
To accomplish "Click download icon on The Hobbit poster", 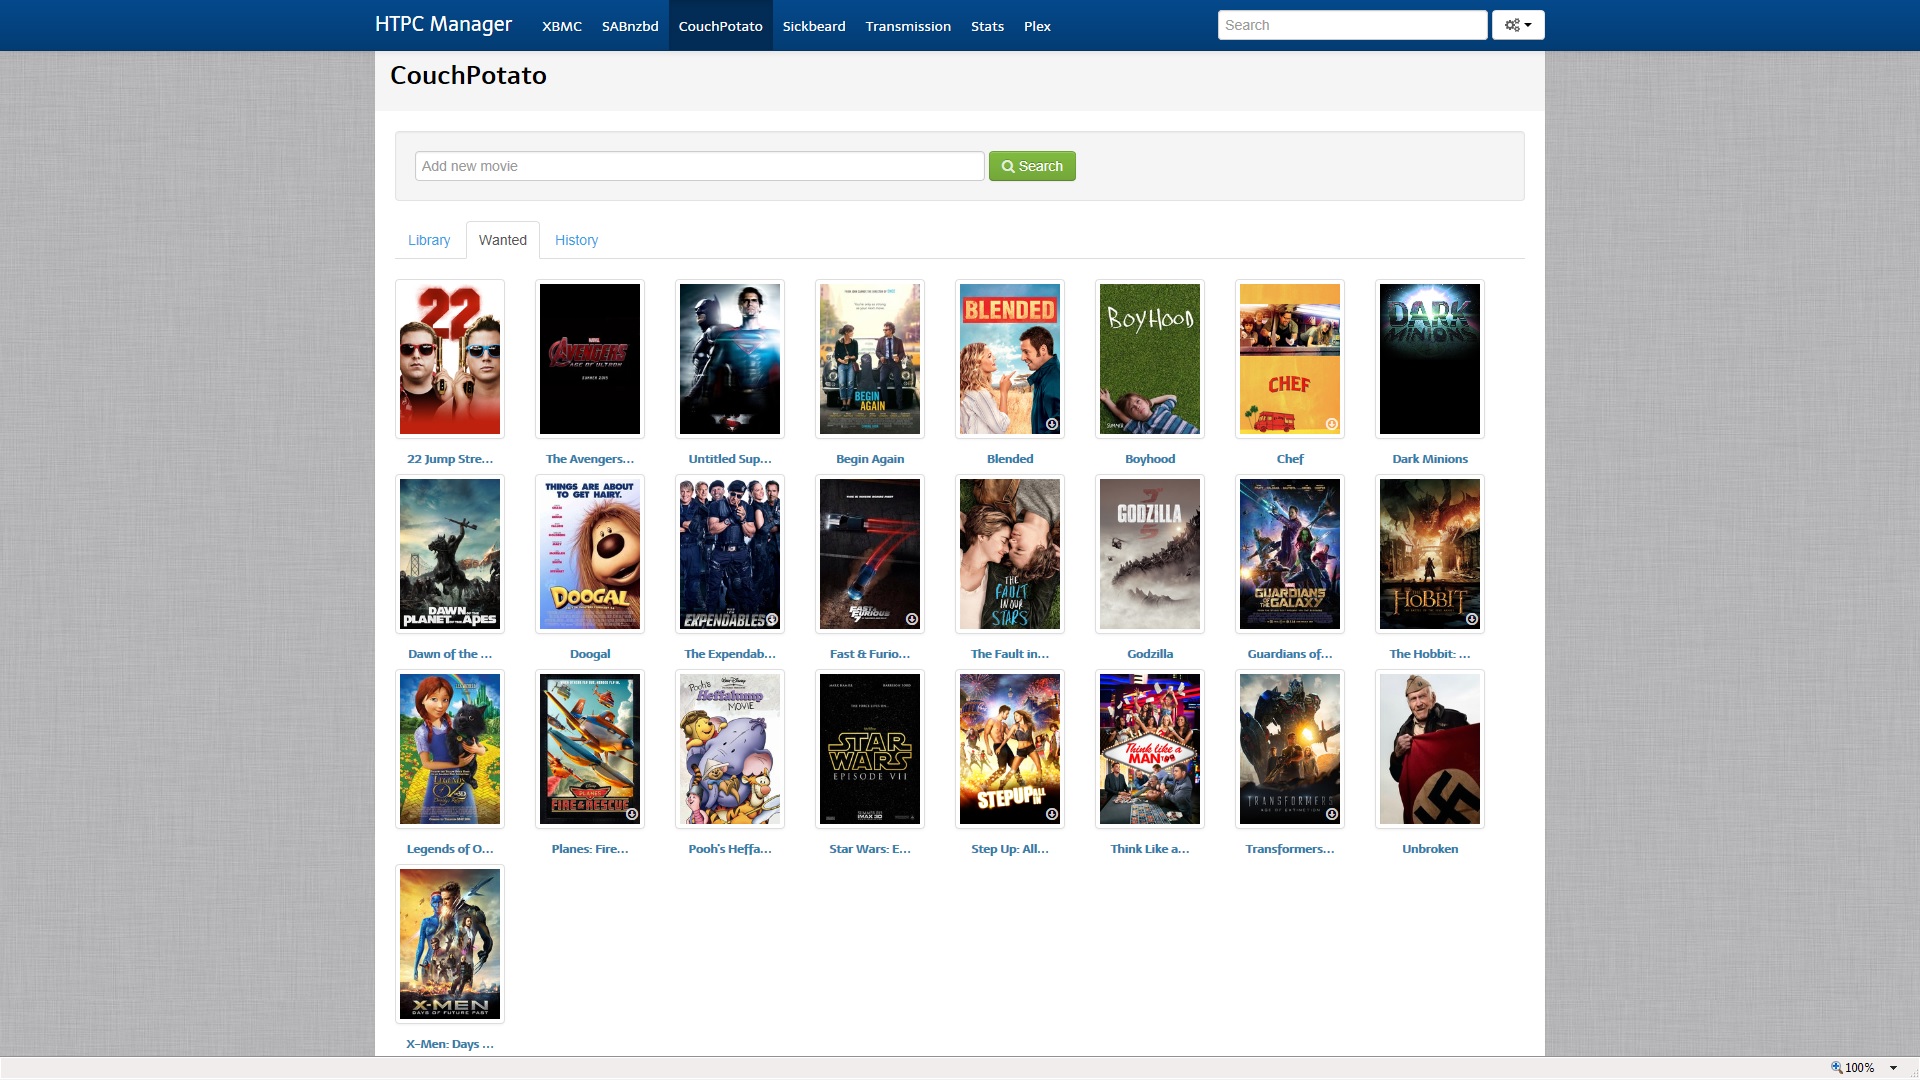I will (x=1472, y=619).
